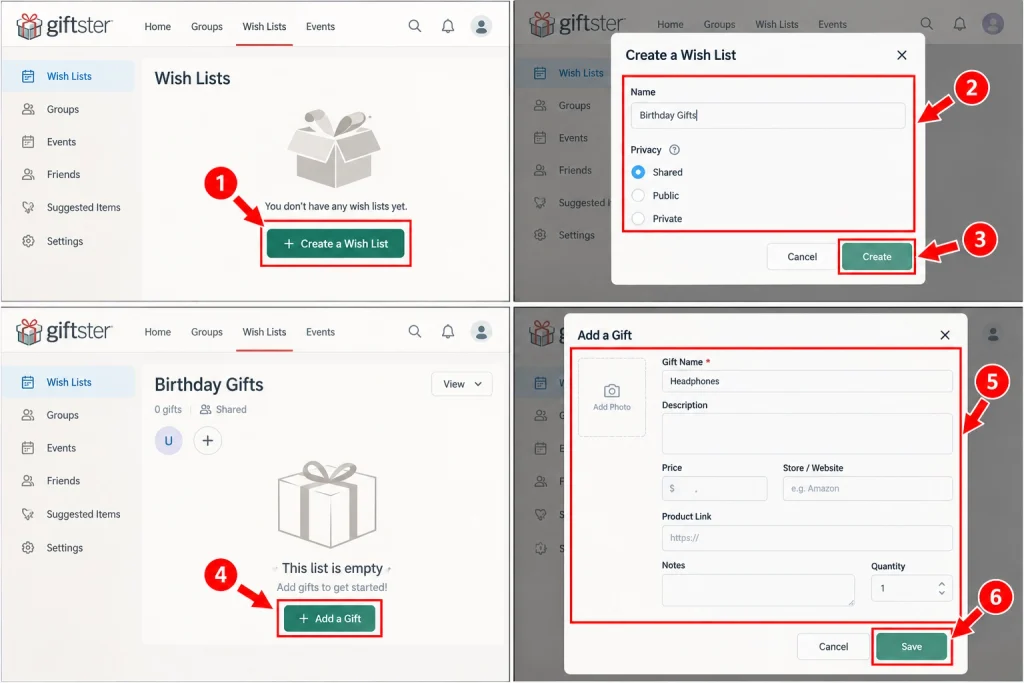Open notifications bell in the Birthday Gifts panel

click(448, 332)
